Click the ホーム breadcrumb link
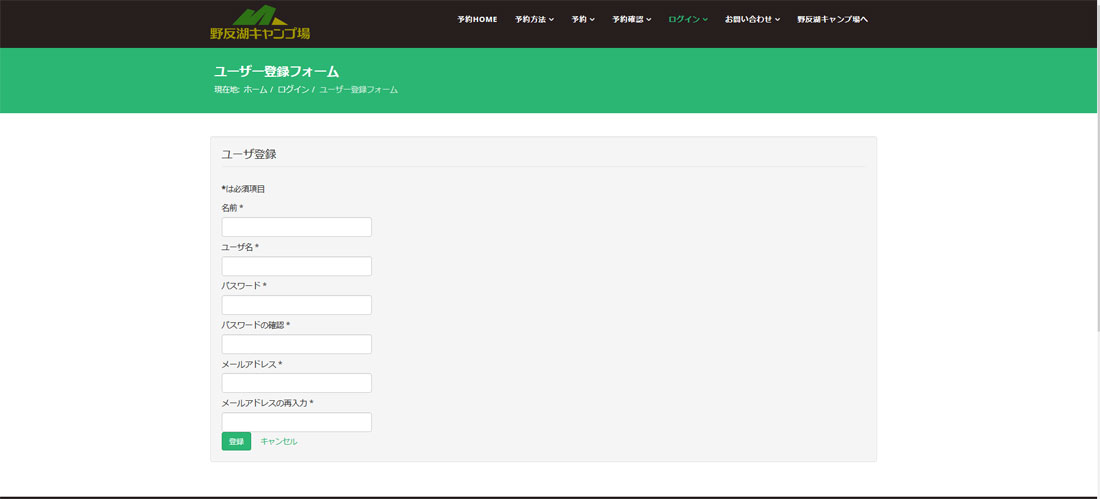This screenshot has width=1100, height=499. pos(255,90)
